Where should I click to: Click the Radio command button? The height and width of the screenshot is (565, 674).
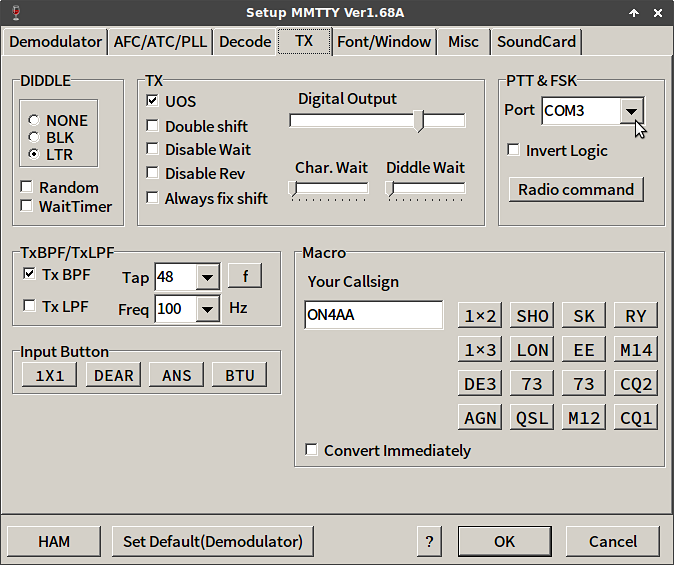(576, 190)
